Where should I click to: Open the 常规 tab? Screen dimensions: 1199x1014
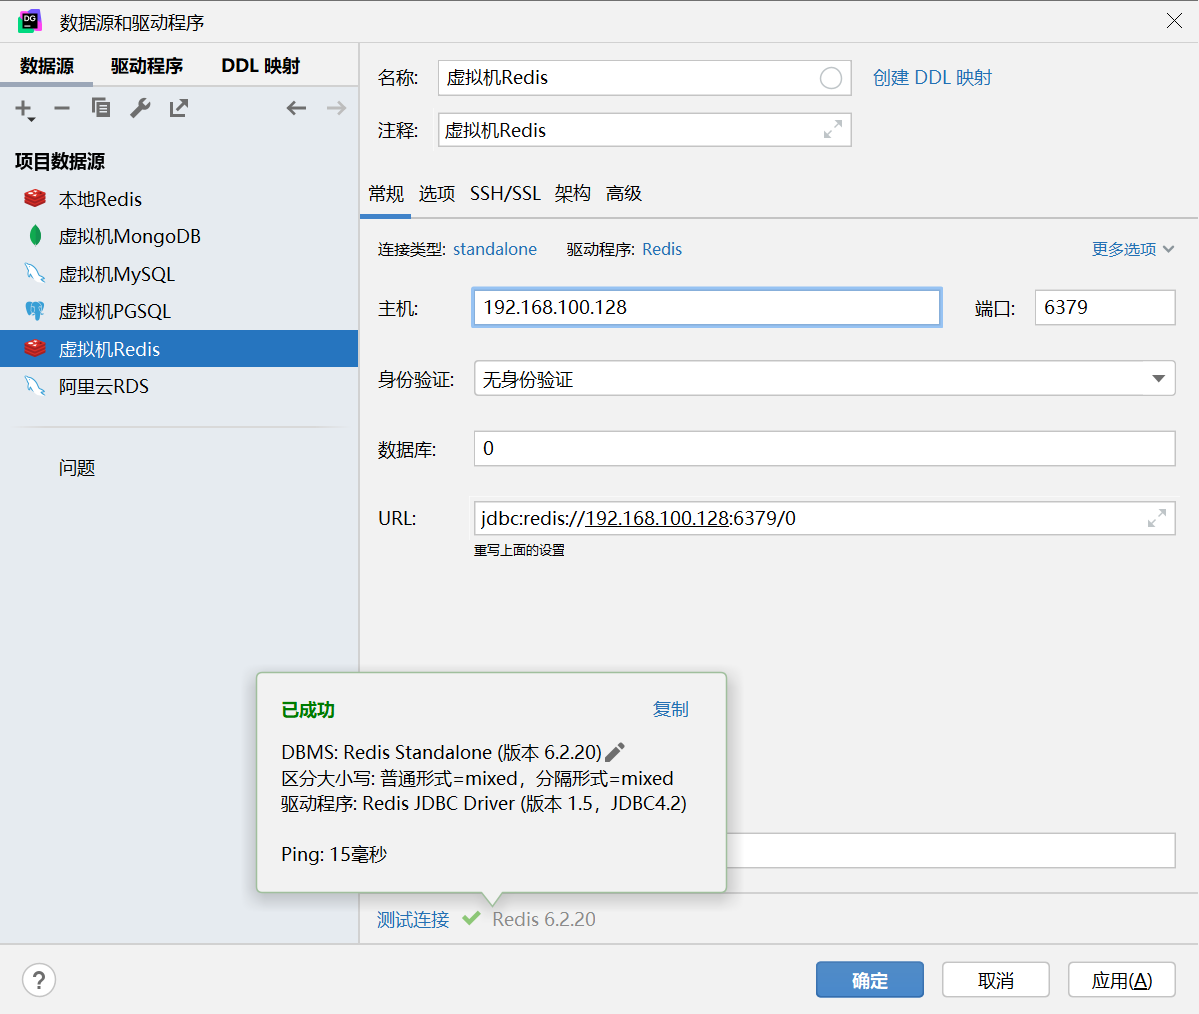click(385, 193)
